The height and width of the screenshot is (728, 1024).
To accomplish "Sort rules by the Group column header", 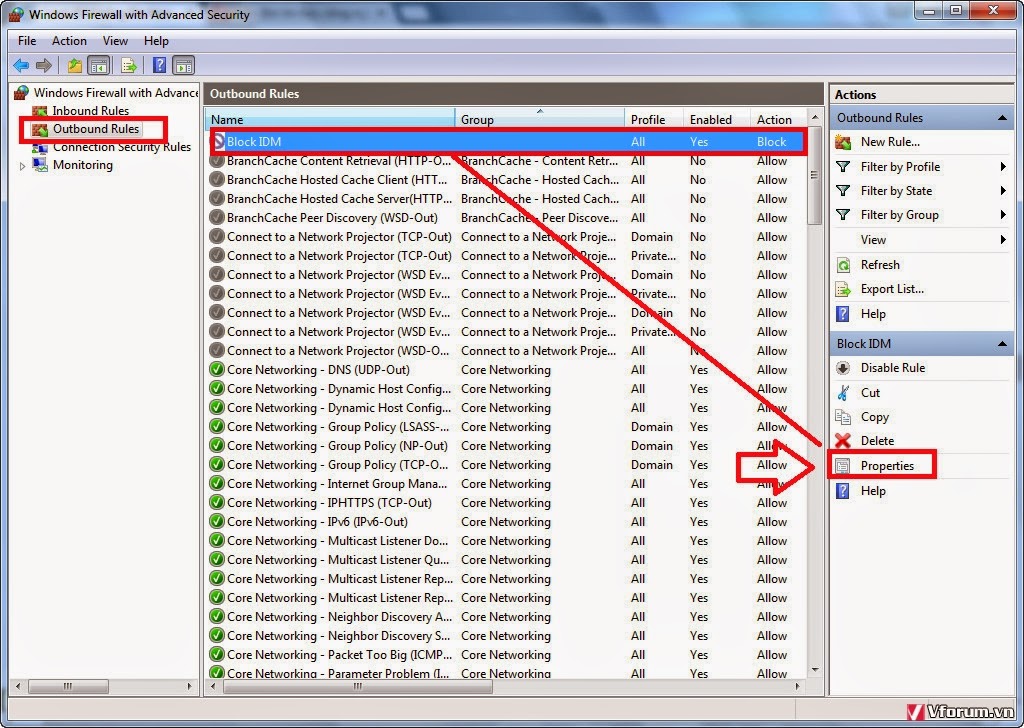I will click(x=540, y=119).
